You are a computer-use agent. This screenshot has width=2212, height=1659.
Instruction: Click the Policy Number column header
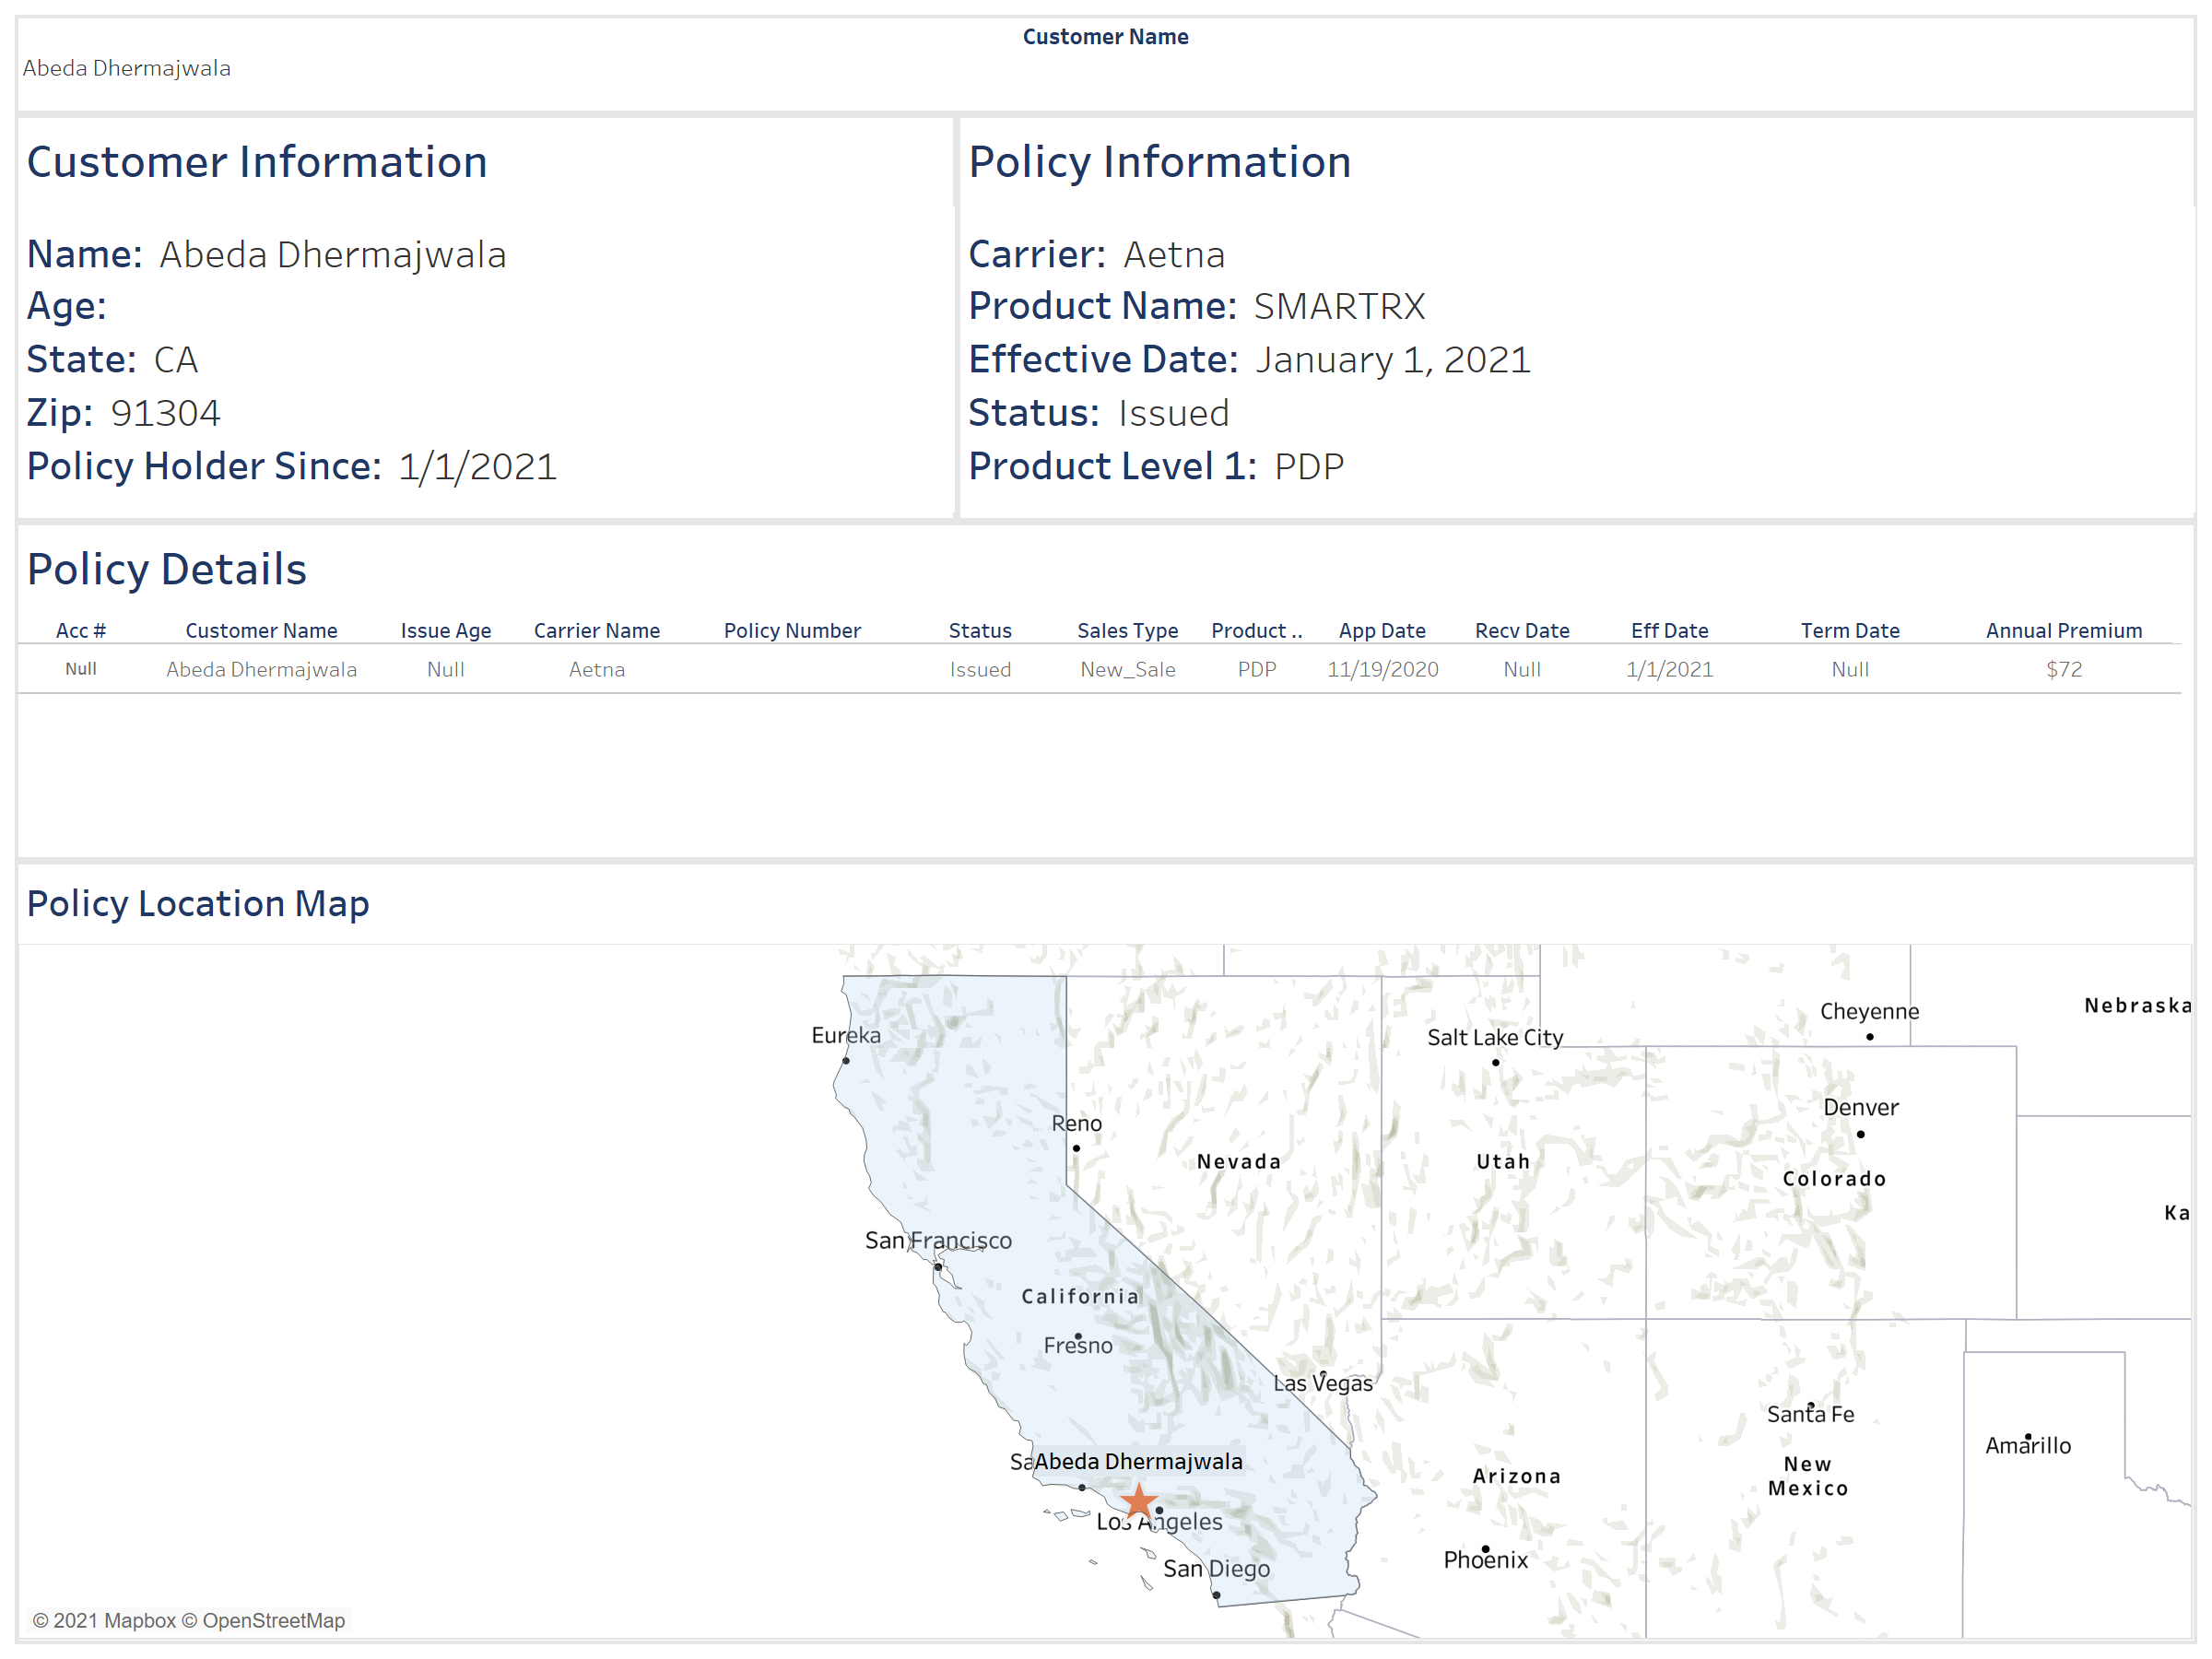791,630
